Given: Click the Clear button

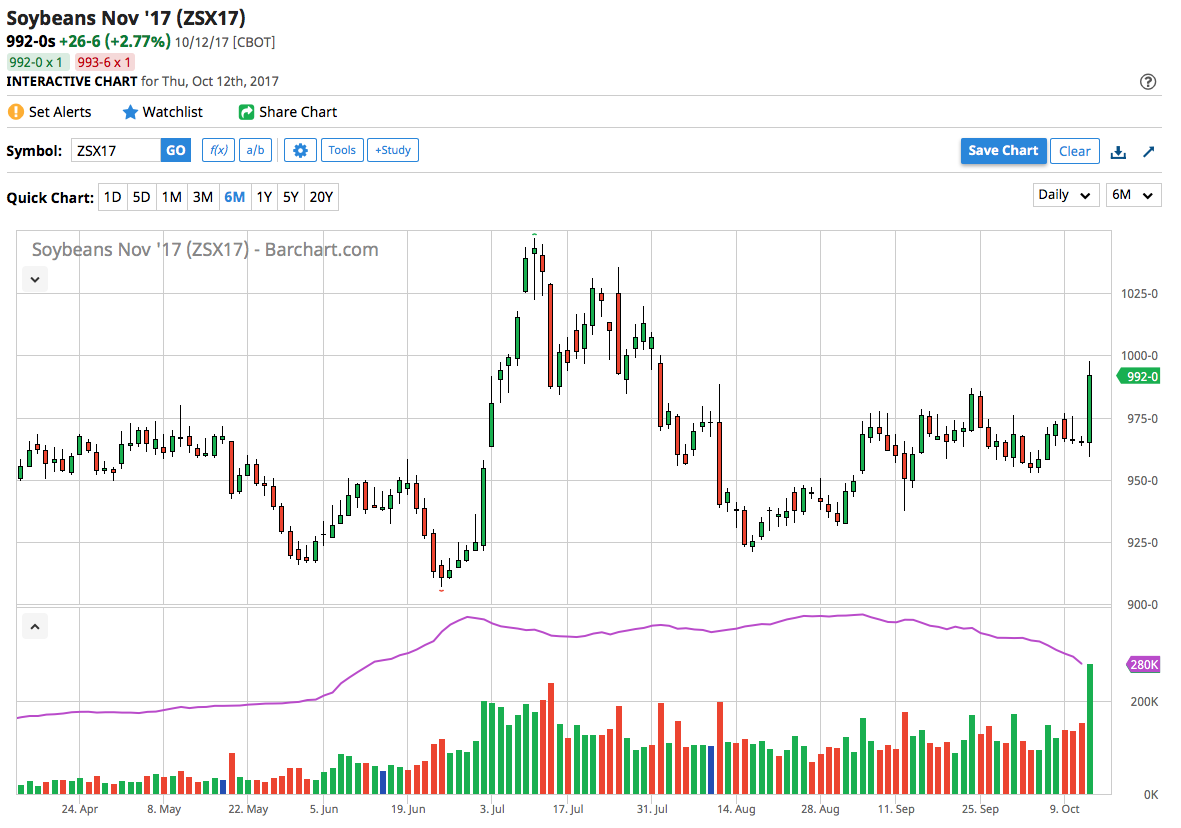Looking at the screenshot, I should 1074,151.
